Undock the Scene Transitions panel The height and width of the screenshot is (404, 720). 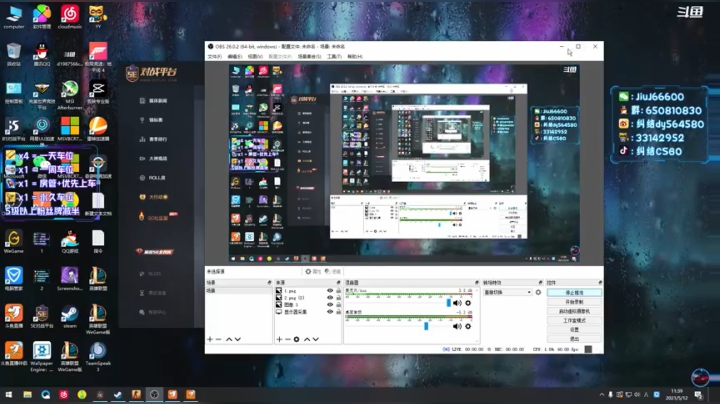(540, 282)
